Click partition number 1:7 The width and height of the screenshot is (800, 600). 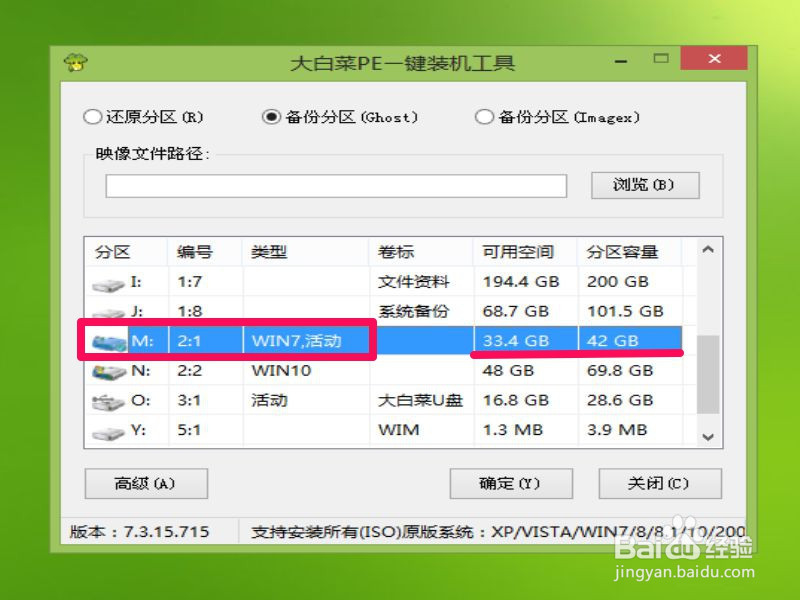(189, 282)
